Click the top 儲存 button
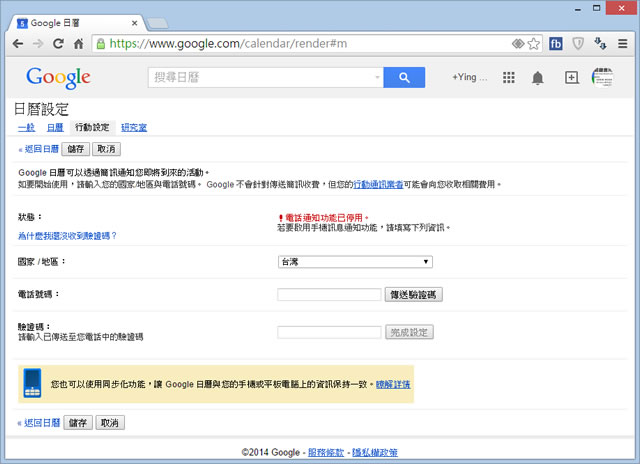Viewport: 640px width, 464px height. point(76,149)
